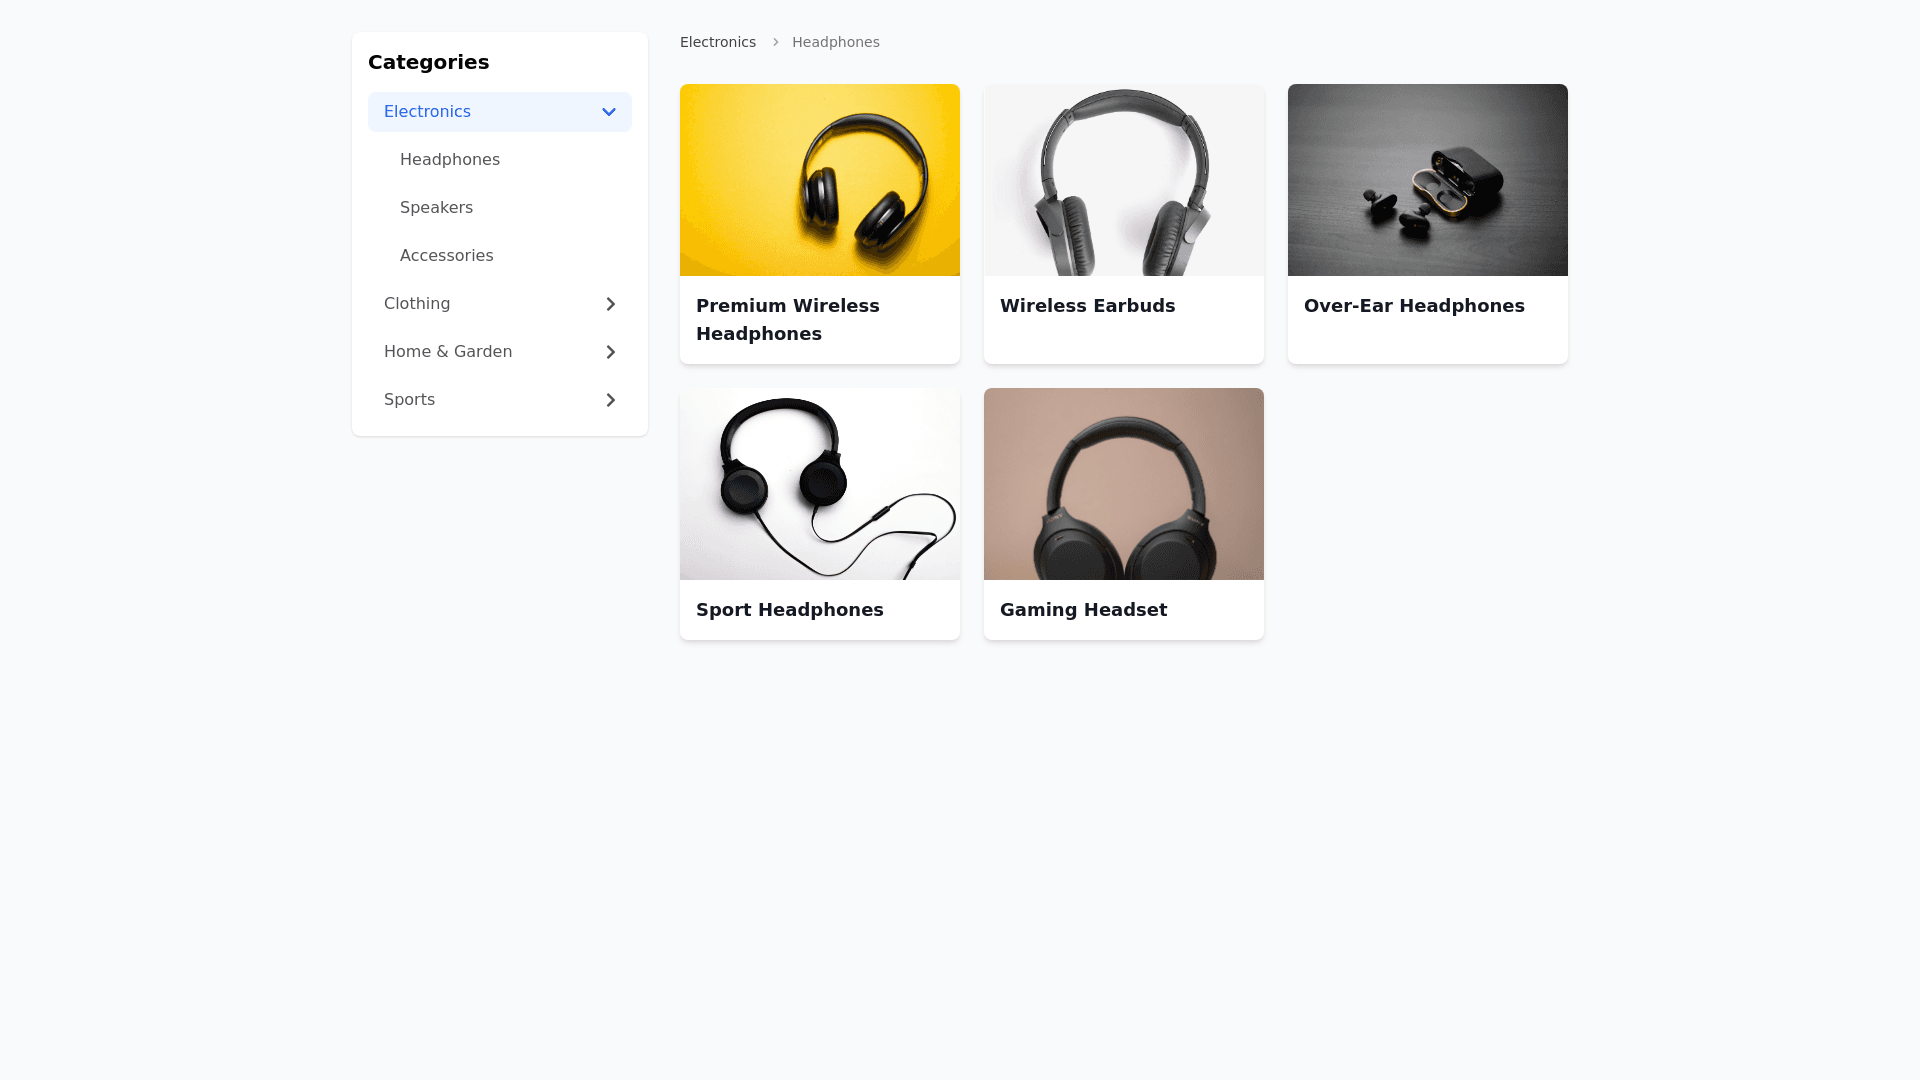
Task: Select the Sport Headphones title
Action: (x=789, y=609)
